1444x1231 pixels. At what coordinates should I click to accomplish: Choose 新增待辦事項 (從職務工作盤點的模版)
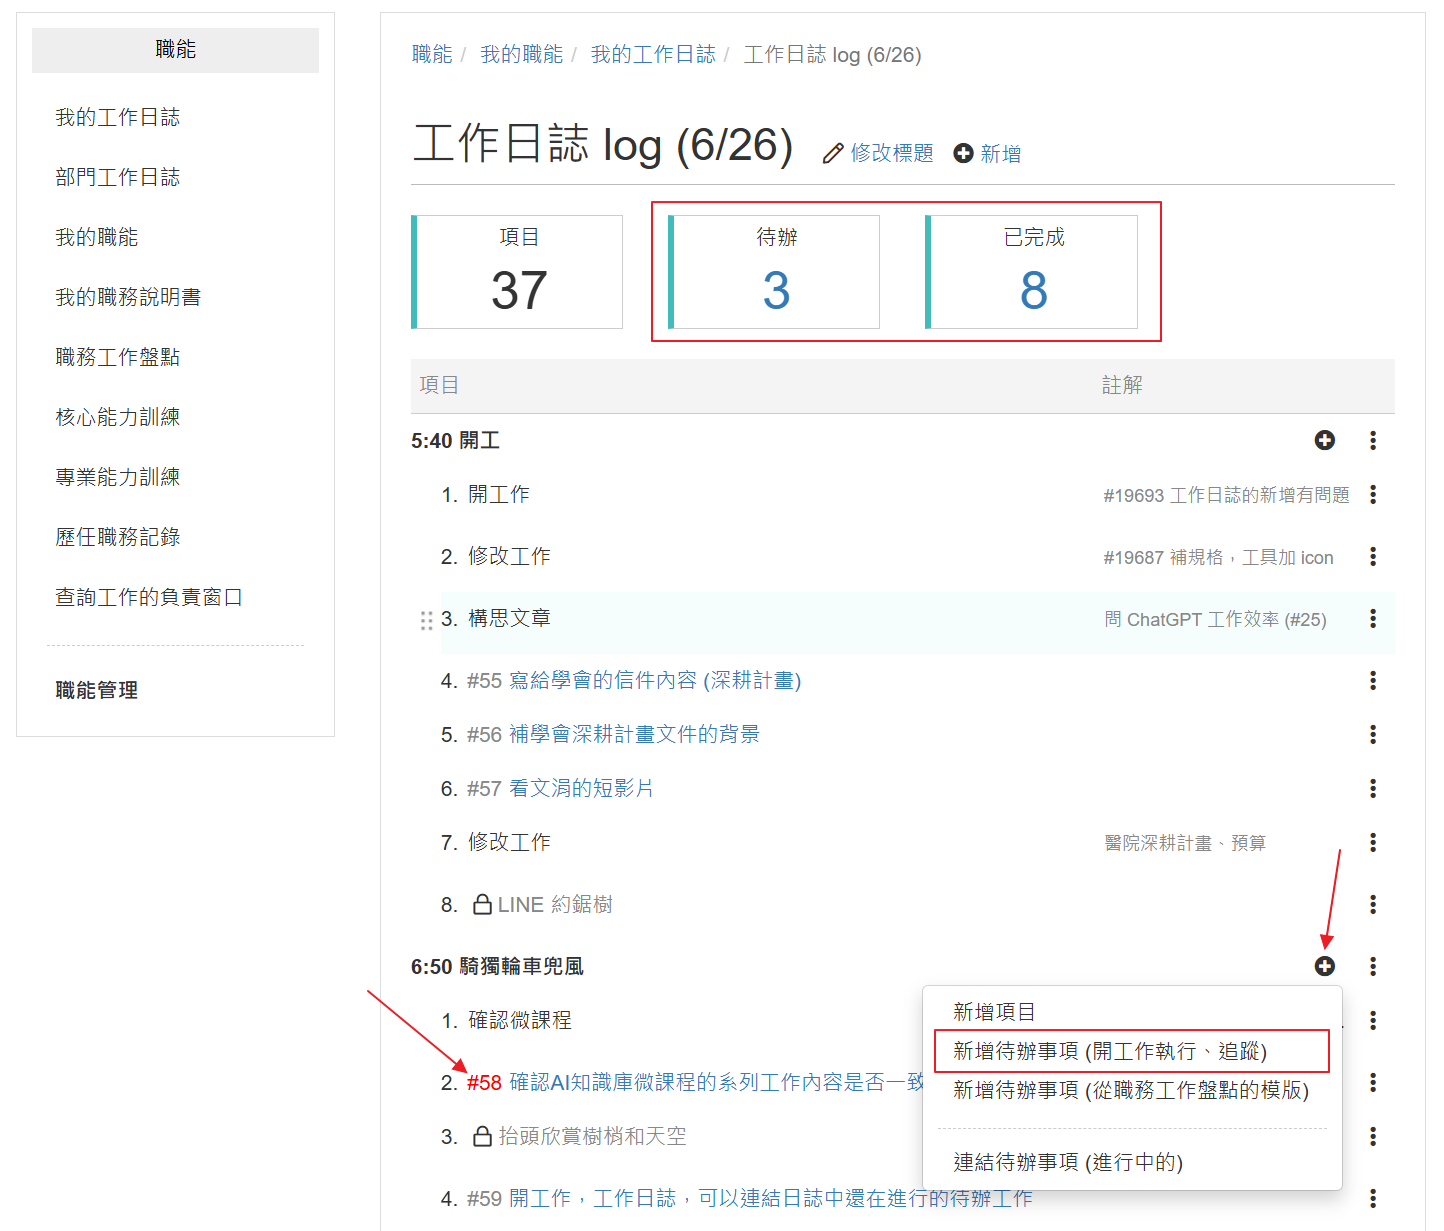pyautogui.click(x=1130, y=1090)
